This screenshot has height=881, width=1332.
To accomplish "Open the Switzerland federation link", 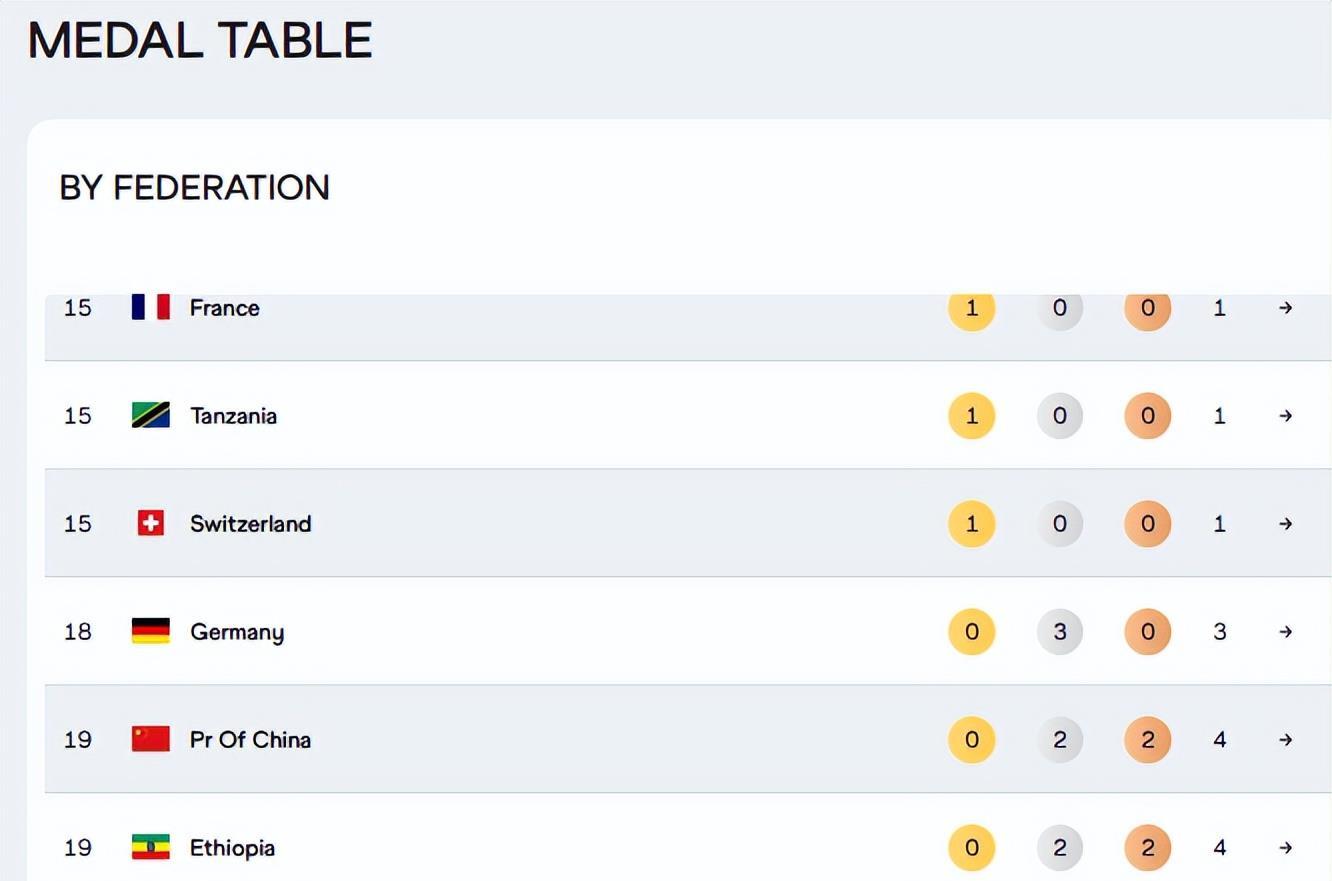I will point(250,523).
